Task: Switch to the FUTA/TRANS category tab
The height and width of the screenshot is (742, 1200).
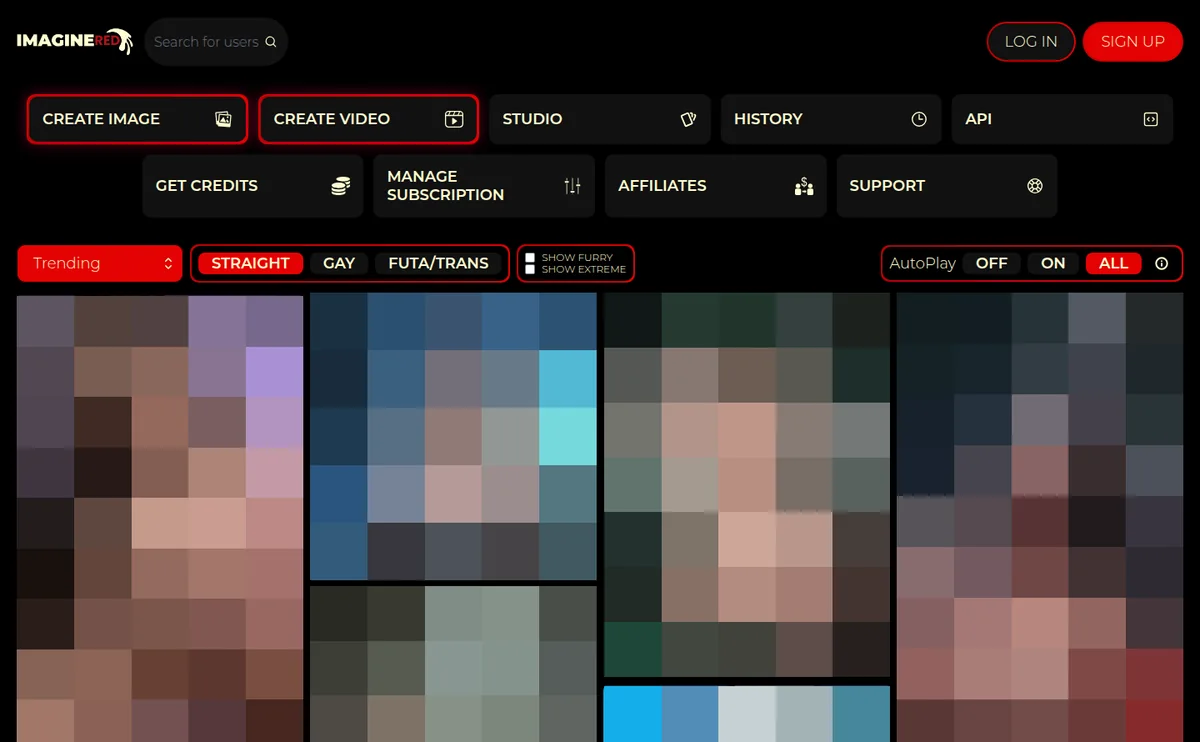Action: coord(438,263)
